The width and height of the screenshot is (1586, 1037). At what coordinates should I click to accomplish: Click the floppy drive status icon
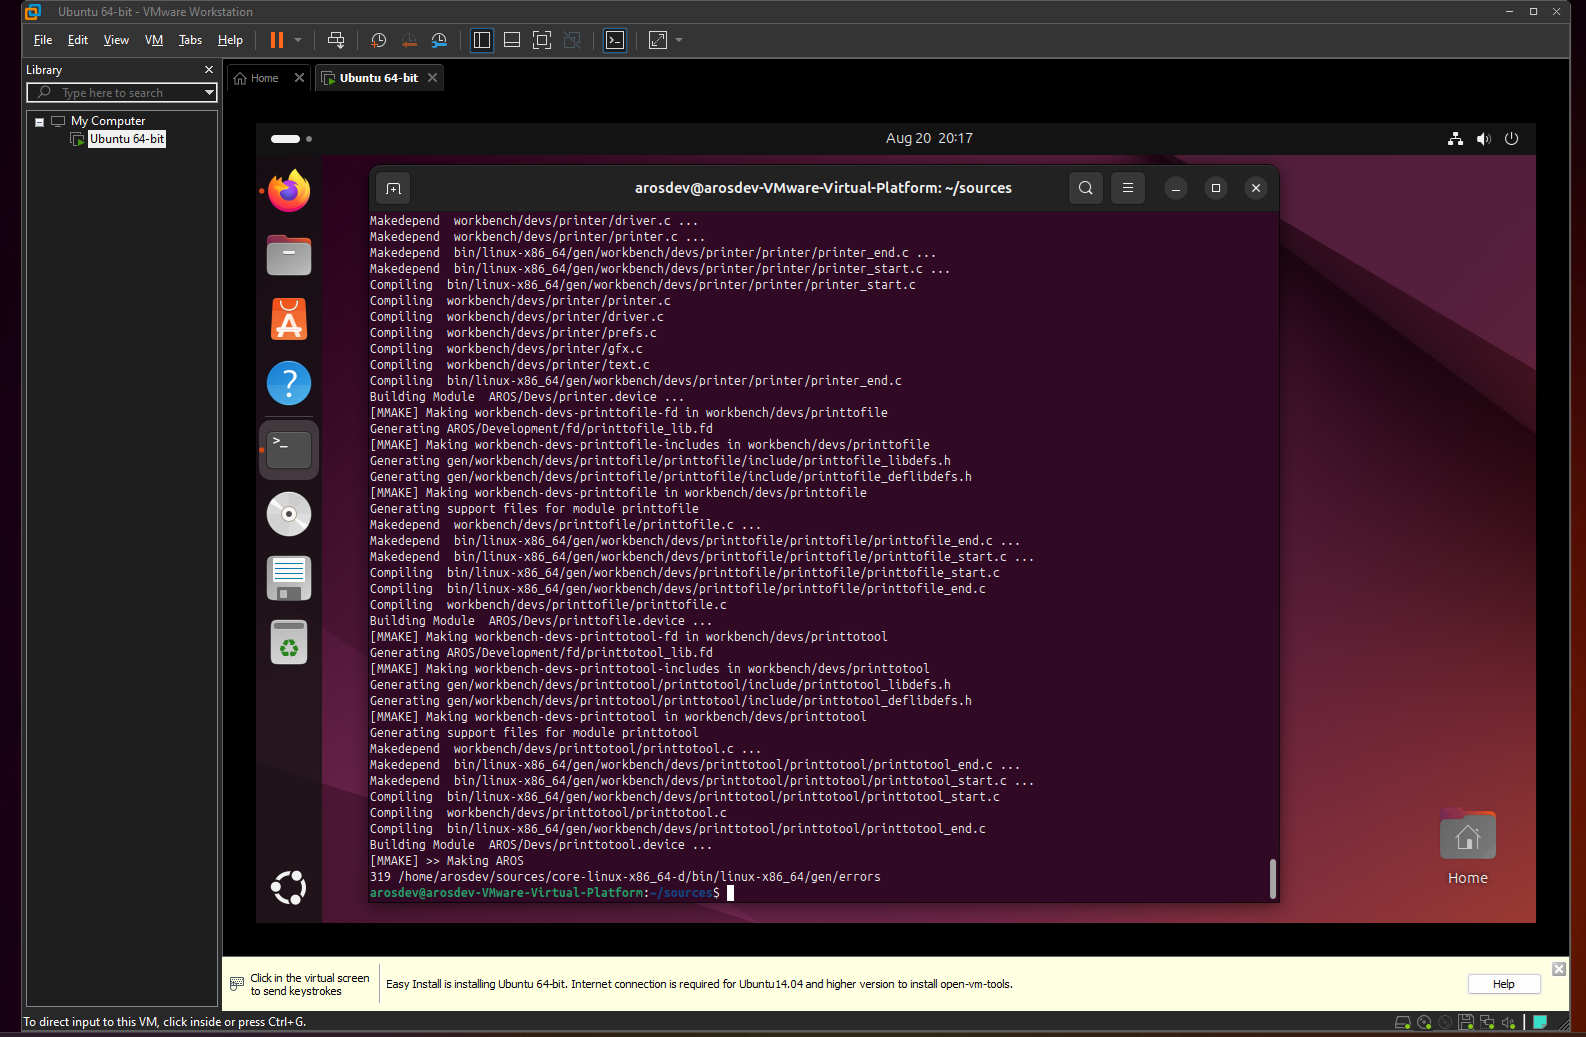[x=1466, y=1022]
